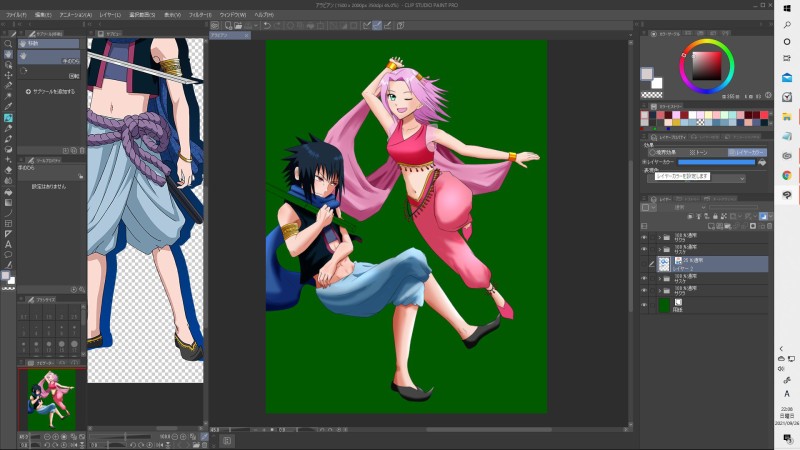Switch to アラビアン canvas tab
The width and height of the screenshot is (800, 450).
[225, 36]
